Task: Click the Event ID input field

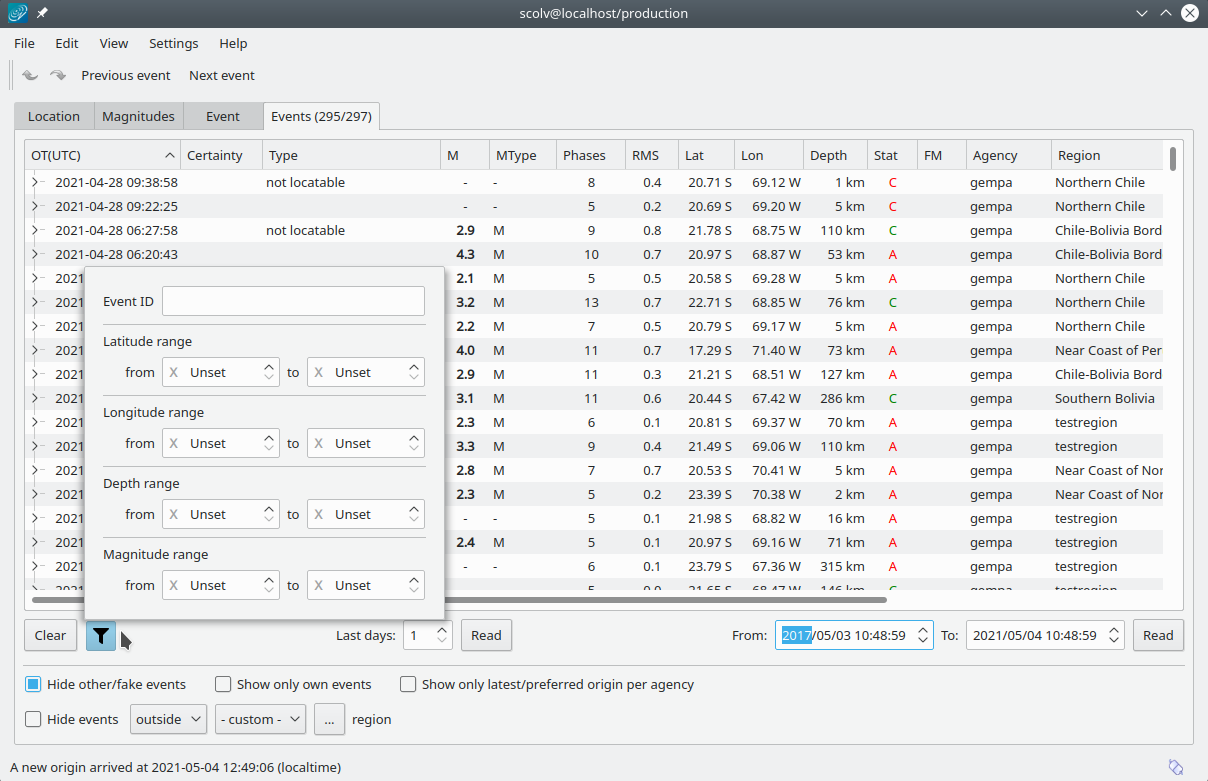Action: point(293,301)
